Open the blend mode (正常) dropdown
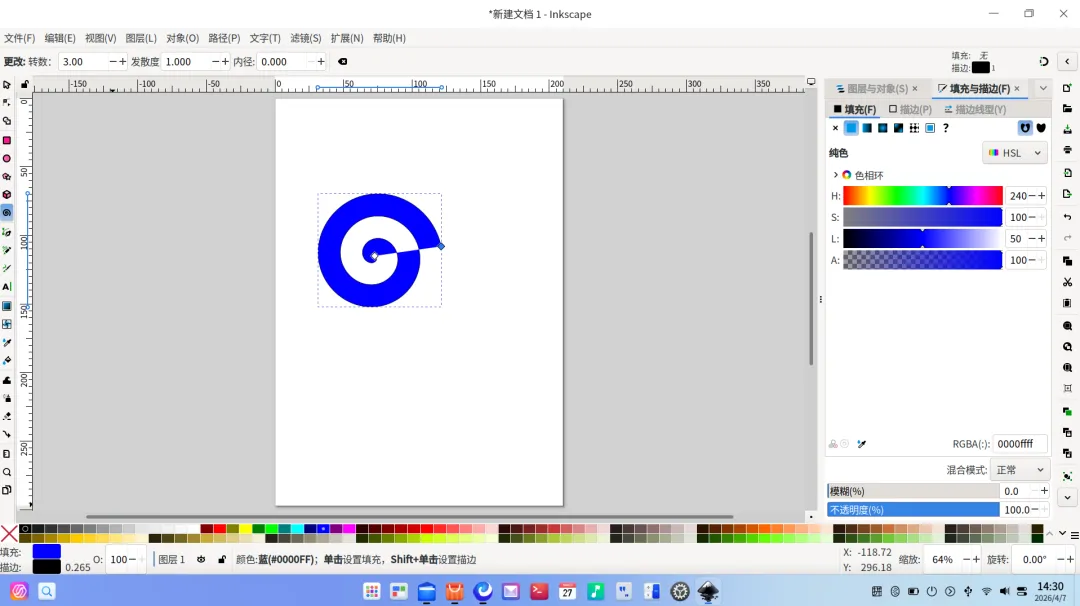Image resolution: width=1080 pixels, height=606 pixels. [x=1020, y=470]
